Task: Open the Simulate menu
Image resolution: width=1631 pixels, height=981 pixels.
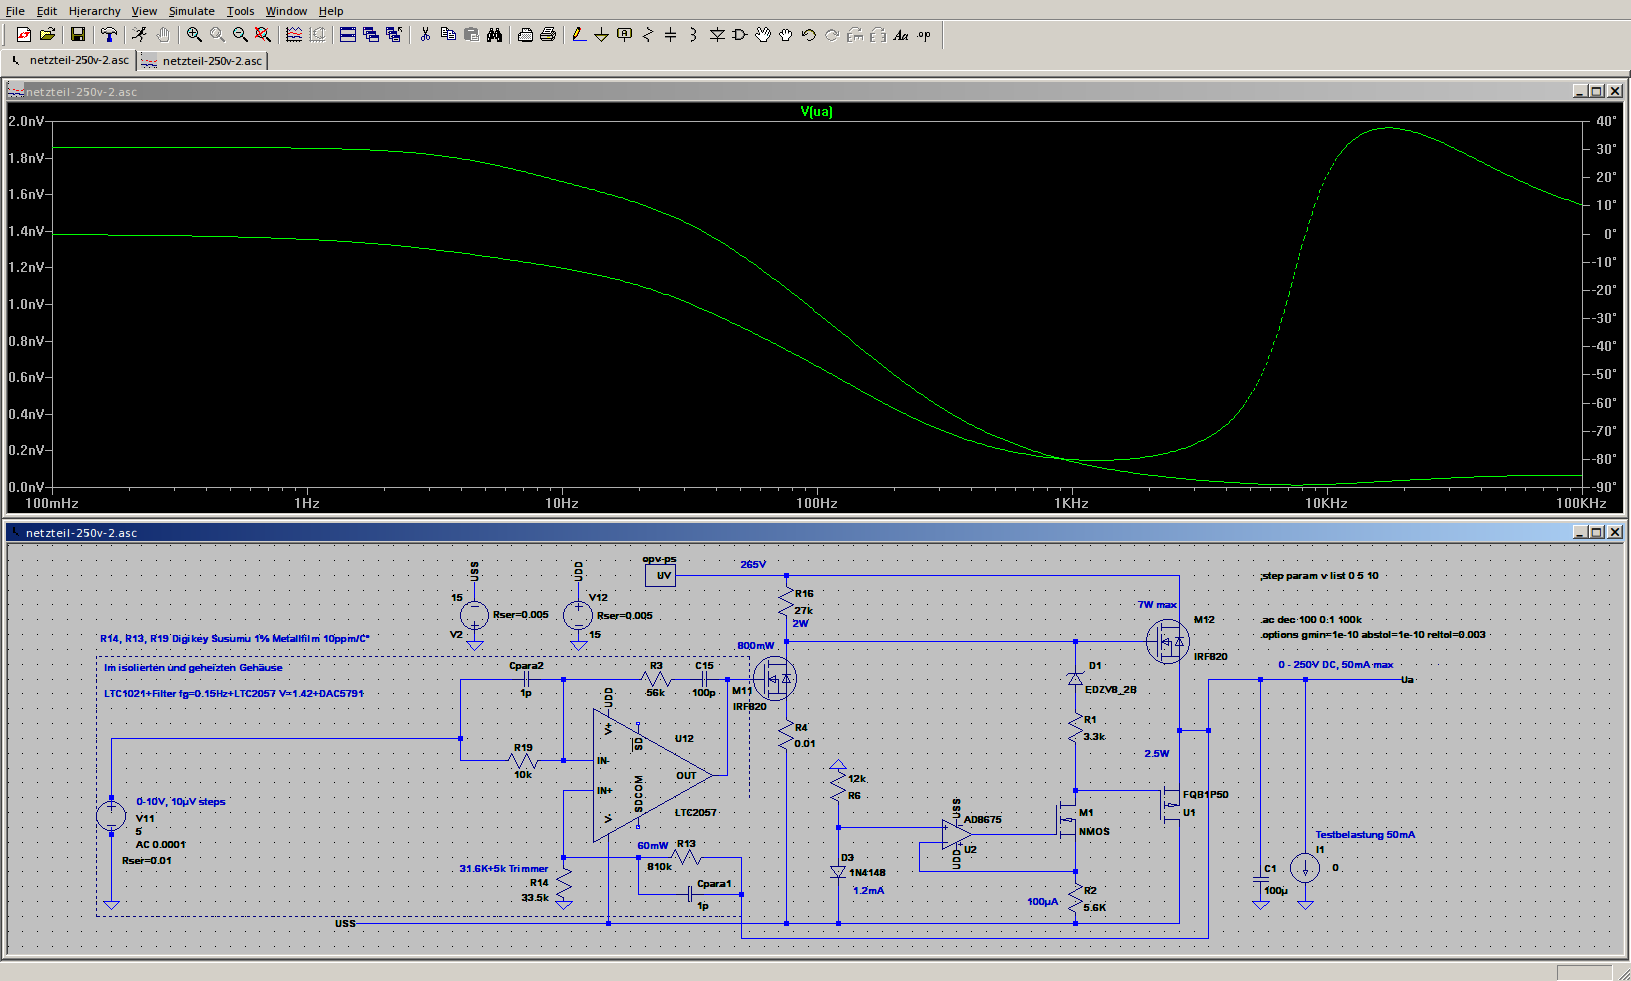Action: tap(191, 11)
